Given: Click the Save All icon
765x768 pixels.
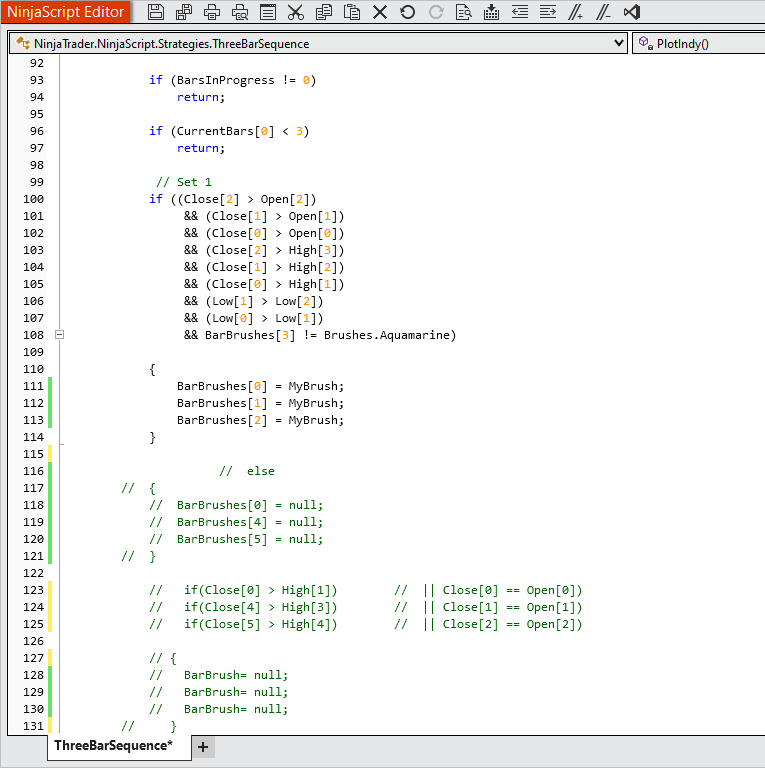Looking at the screenshot, I should (x=184, y=13).
